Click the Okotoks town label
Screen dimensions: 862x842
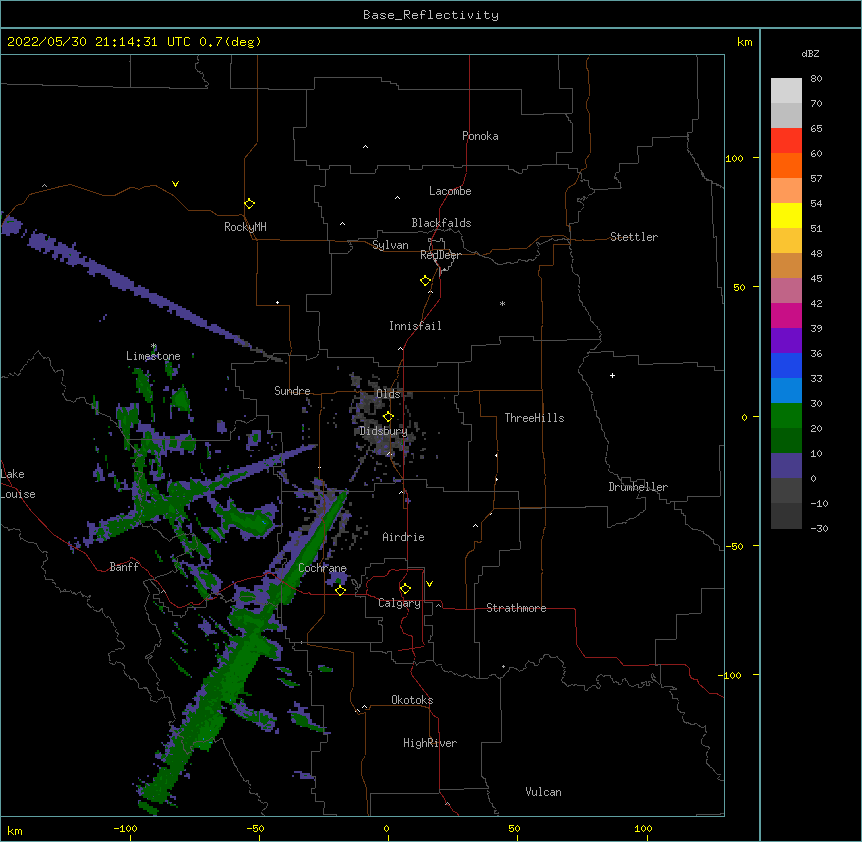click(x=412, y=700)
